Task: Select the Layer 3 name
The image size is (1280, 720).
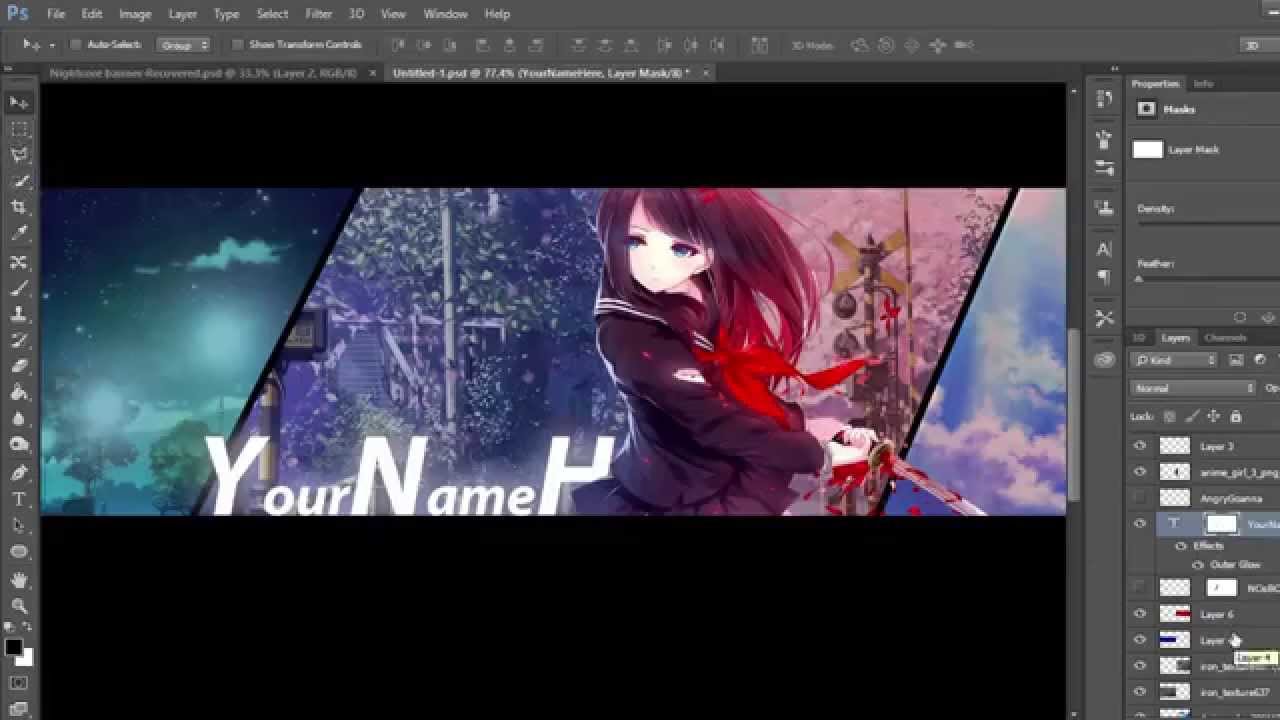Action: click(x=1217, y=446)
